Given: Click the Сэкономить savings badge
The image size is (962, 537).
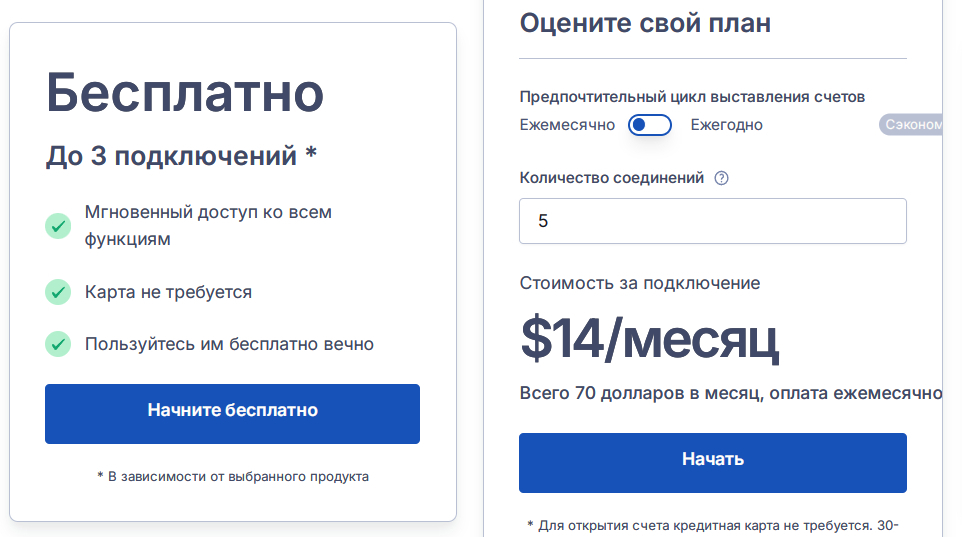Looking at the screenshot, I should (911, 125).
